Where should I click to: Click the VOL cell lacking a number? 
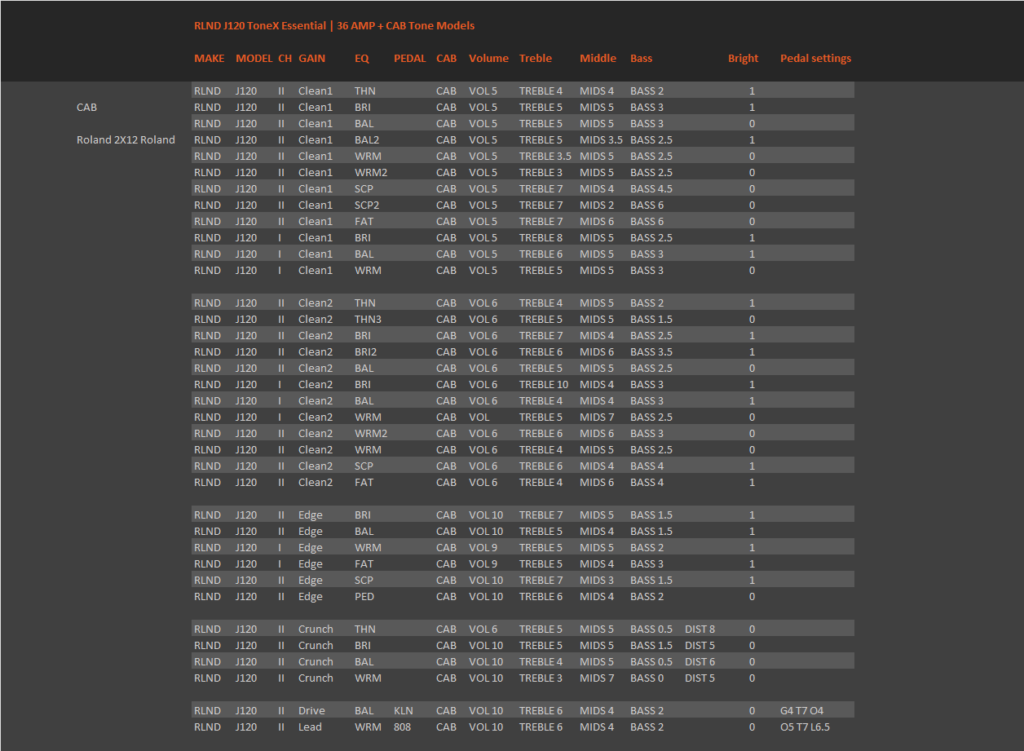[x=479, y=417]
